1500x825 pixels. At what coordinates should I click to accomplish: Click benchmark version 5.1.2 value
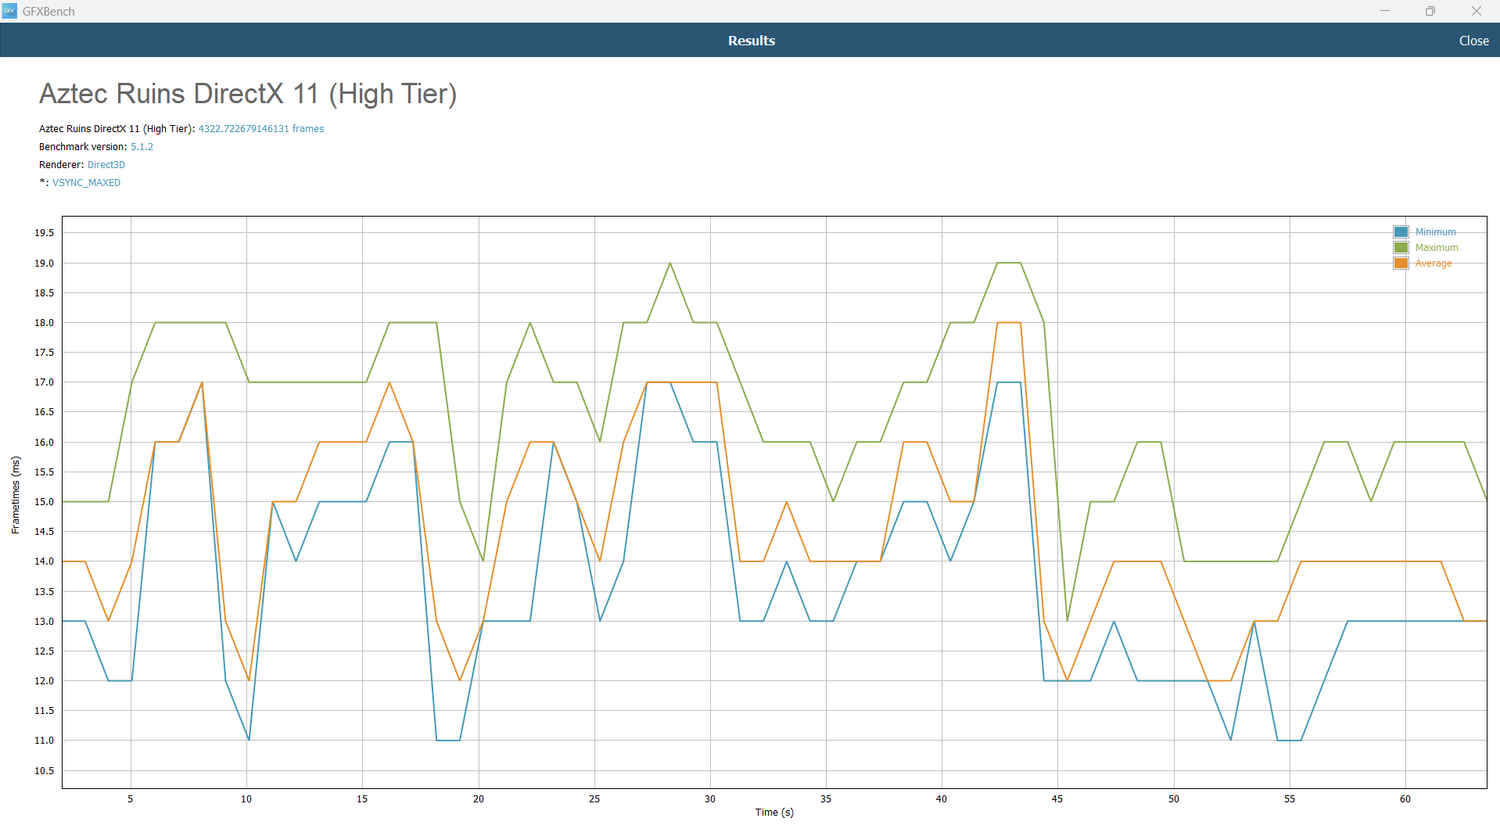point(142,147)
